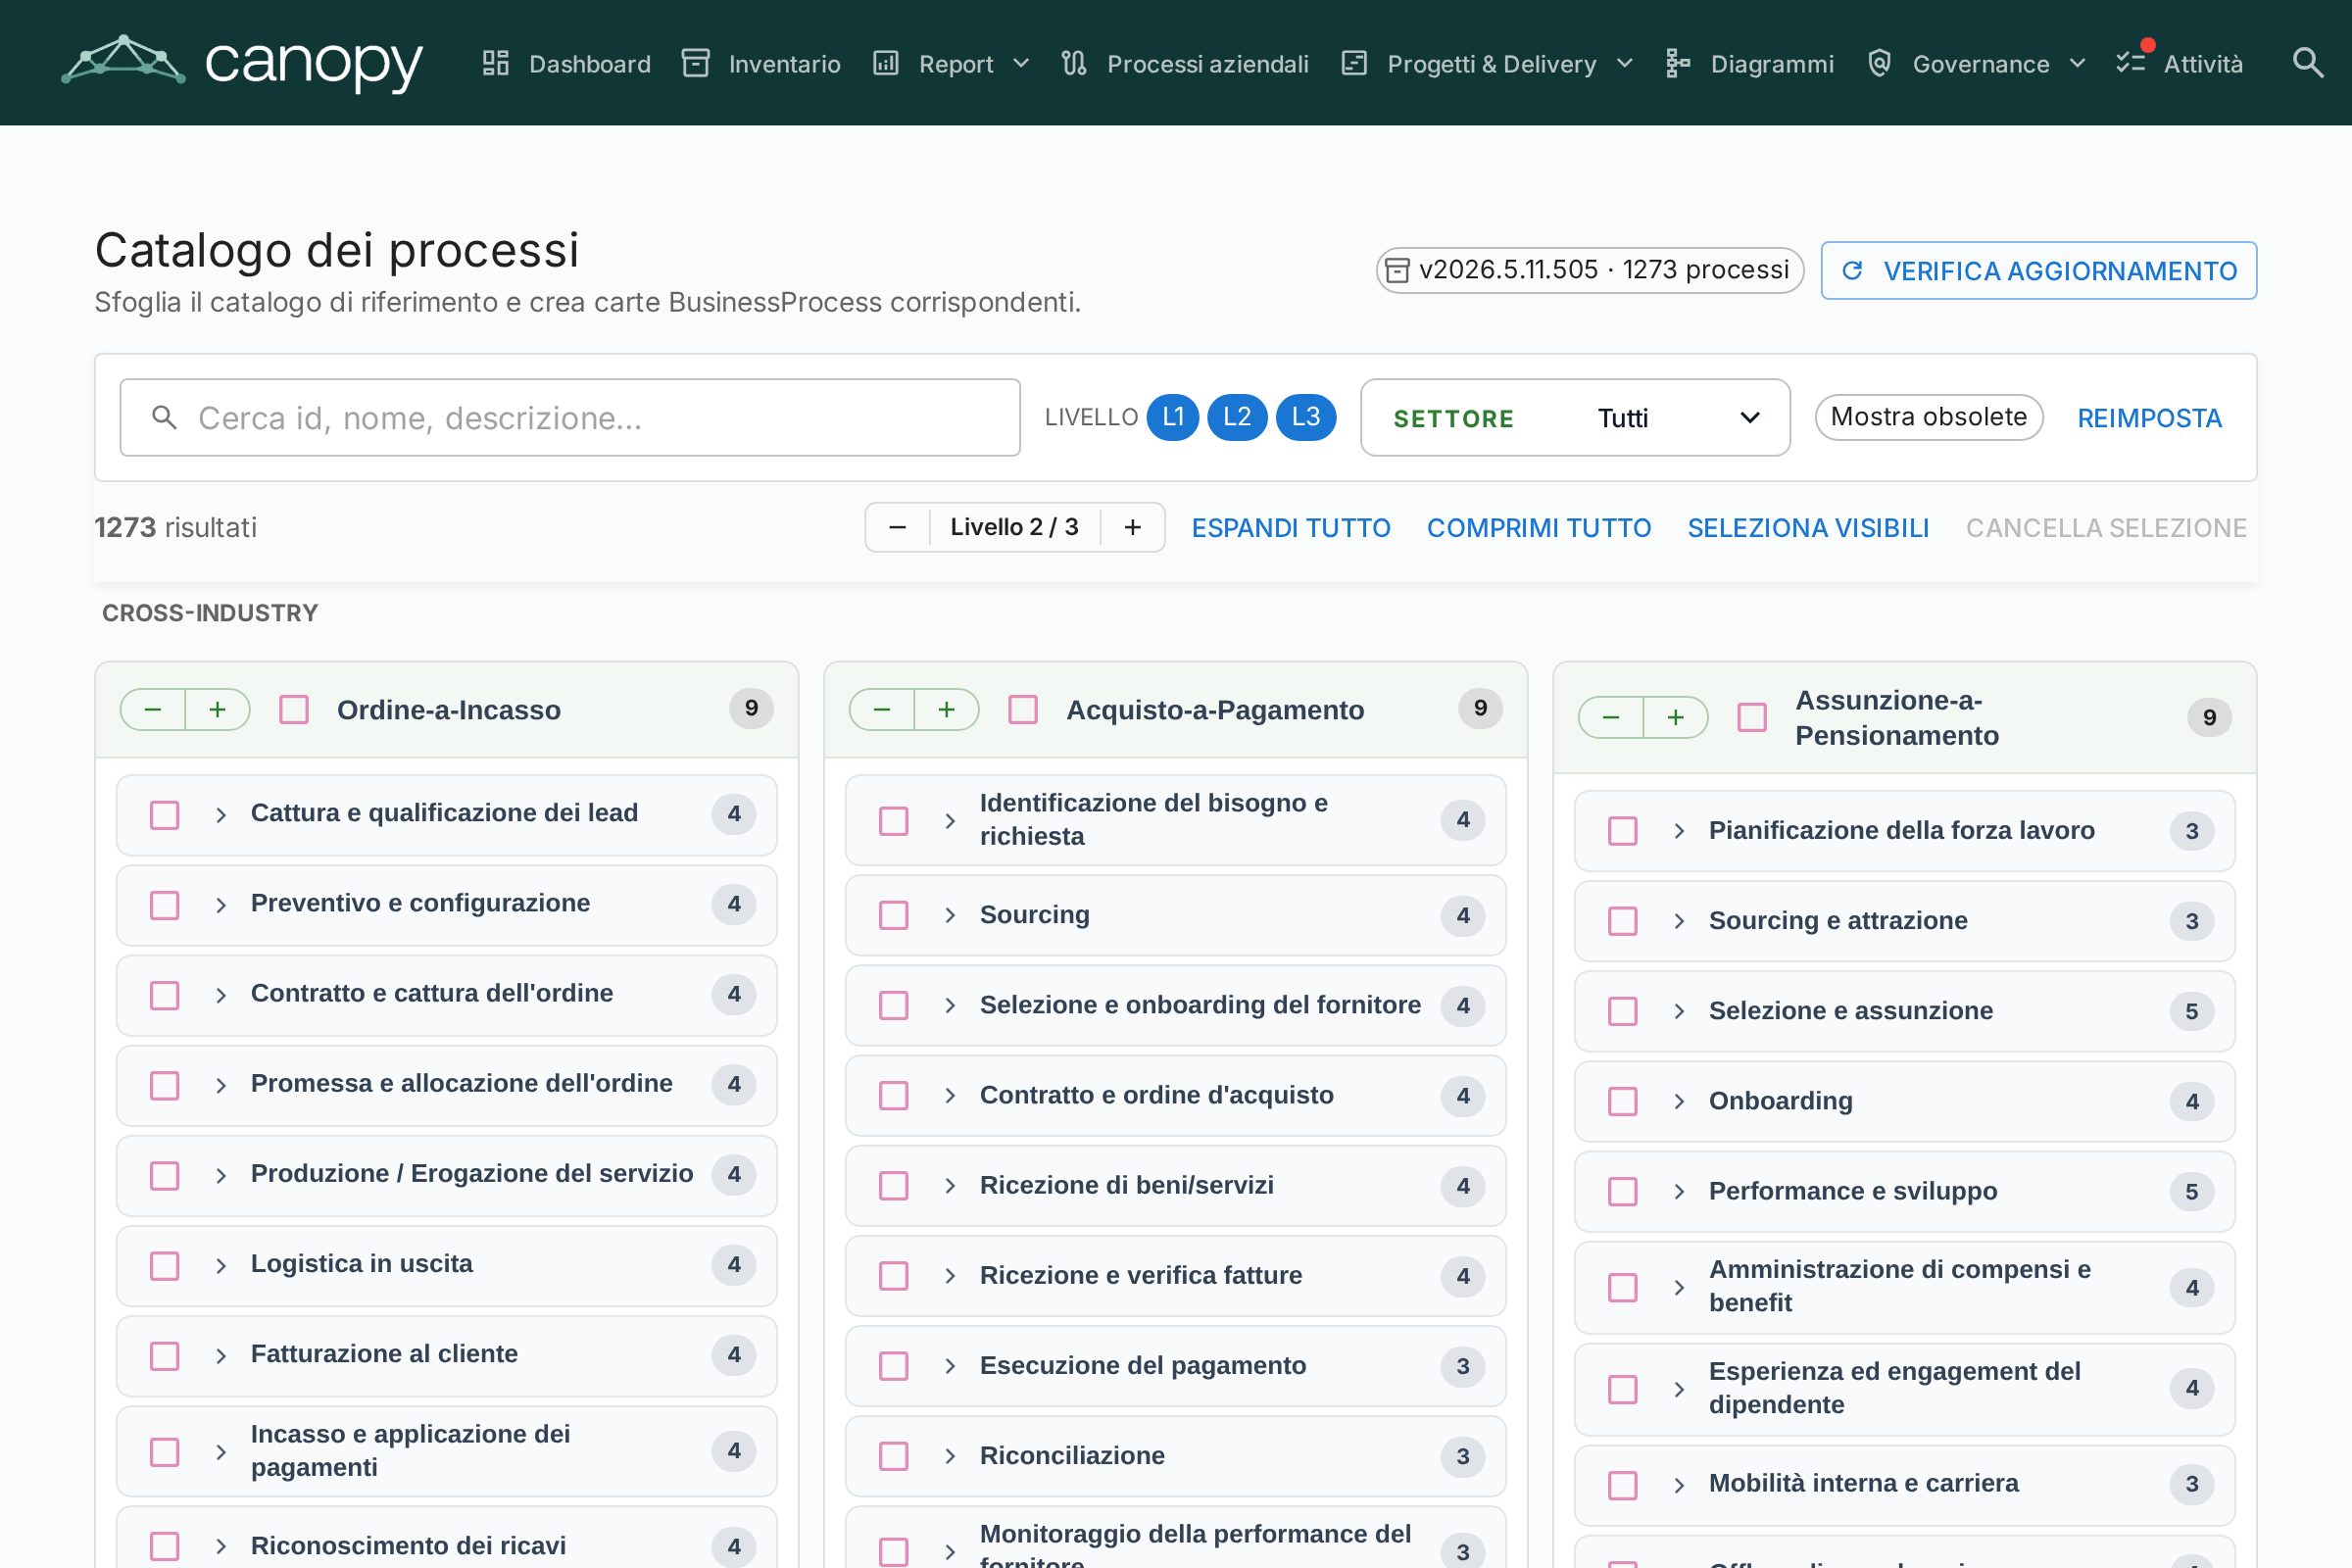Image resolution: width=2352 pixels, height=1568 pixels.
Task: Click REIMPOSTA to reset filters
Action: [x=2149, y=418]
